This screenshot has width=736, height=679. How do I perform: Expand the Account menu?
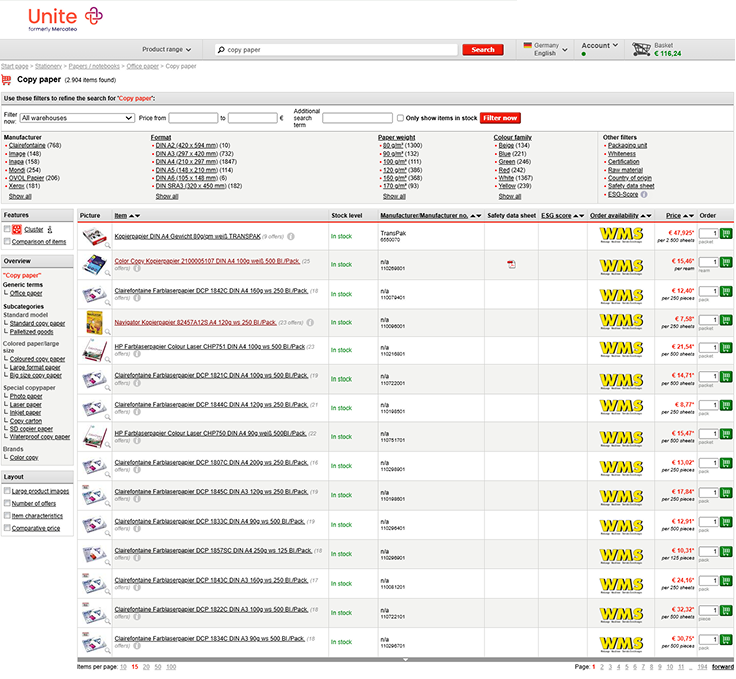(599, 46)
